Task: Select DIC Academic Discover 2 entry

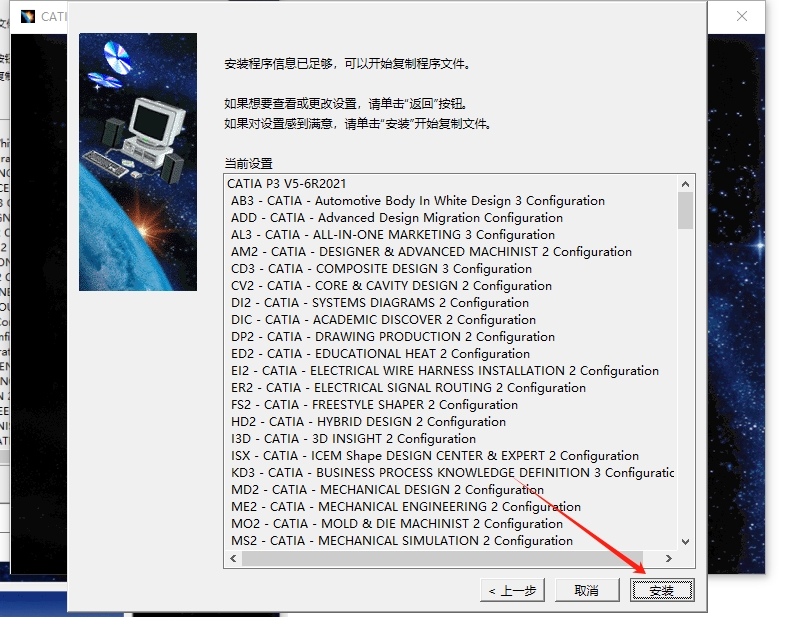Action: coord(383,320)
